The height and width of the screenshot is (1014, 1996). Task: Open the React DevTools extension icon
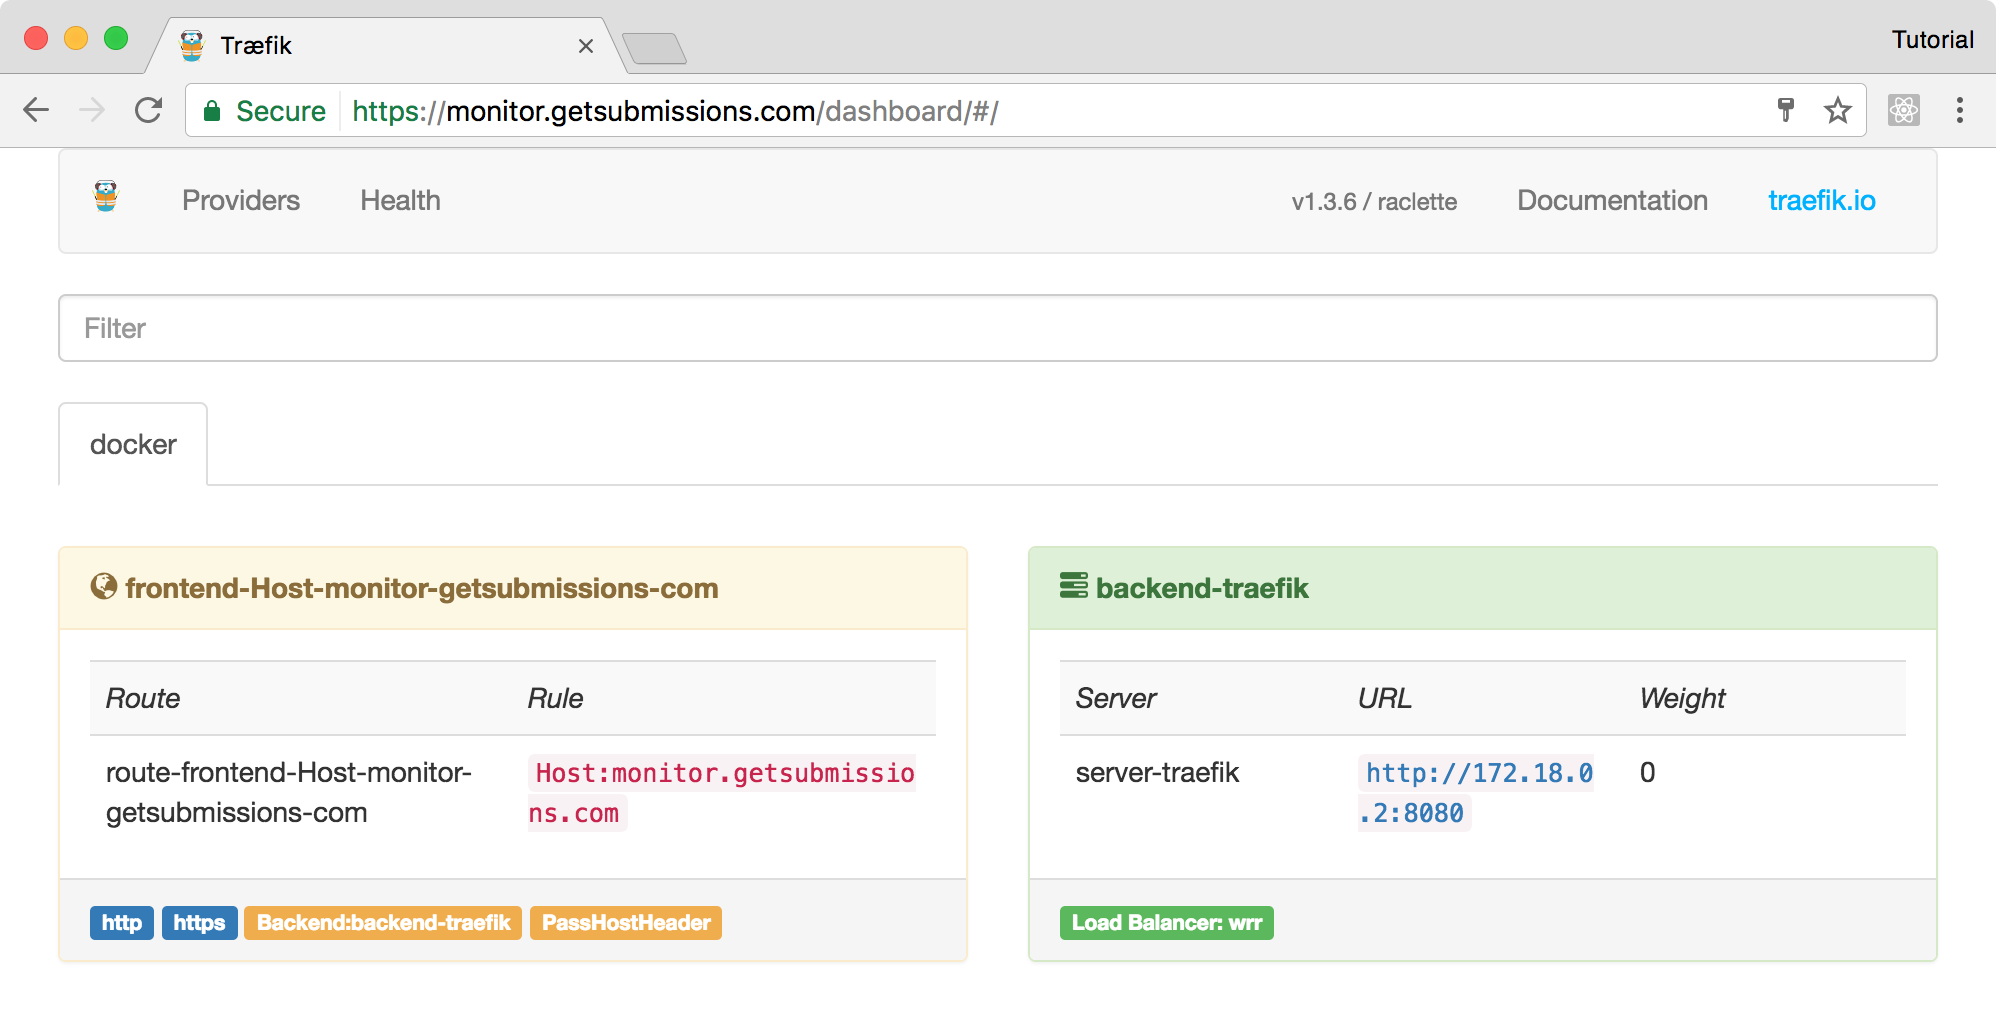1904,110
